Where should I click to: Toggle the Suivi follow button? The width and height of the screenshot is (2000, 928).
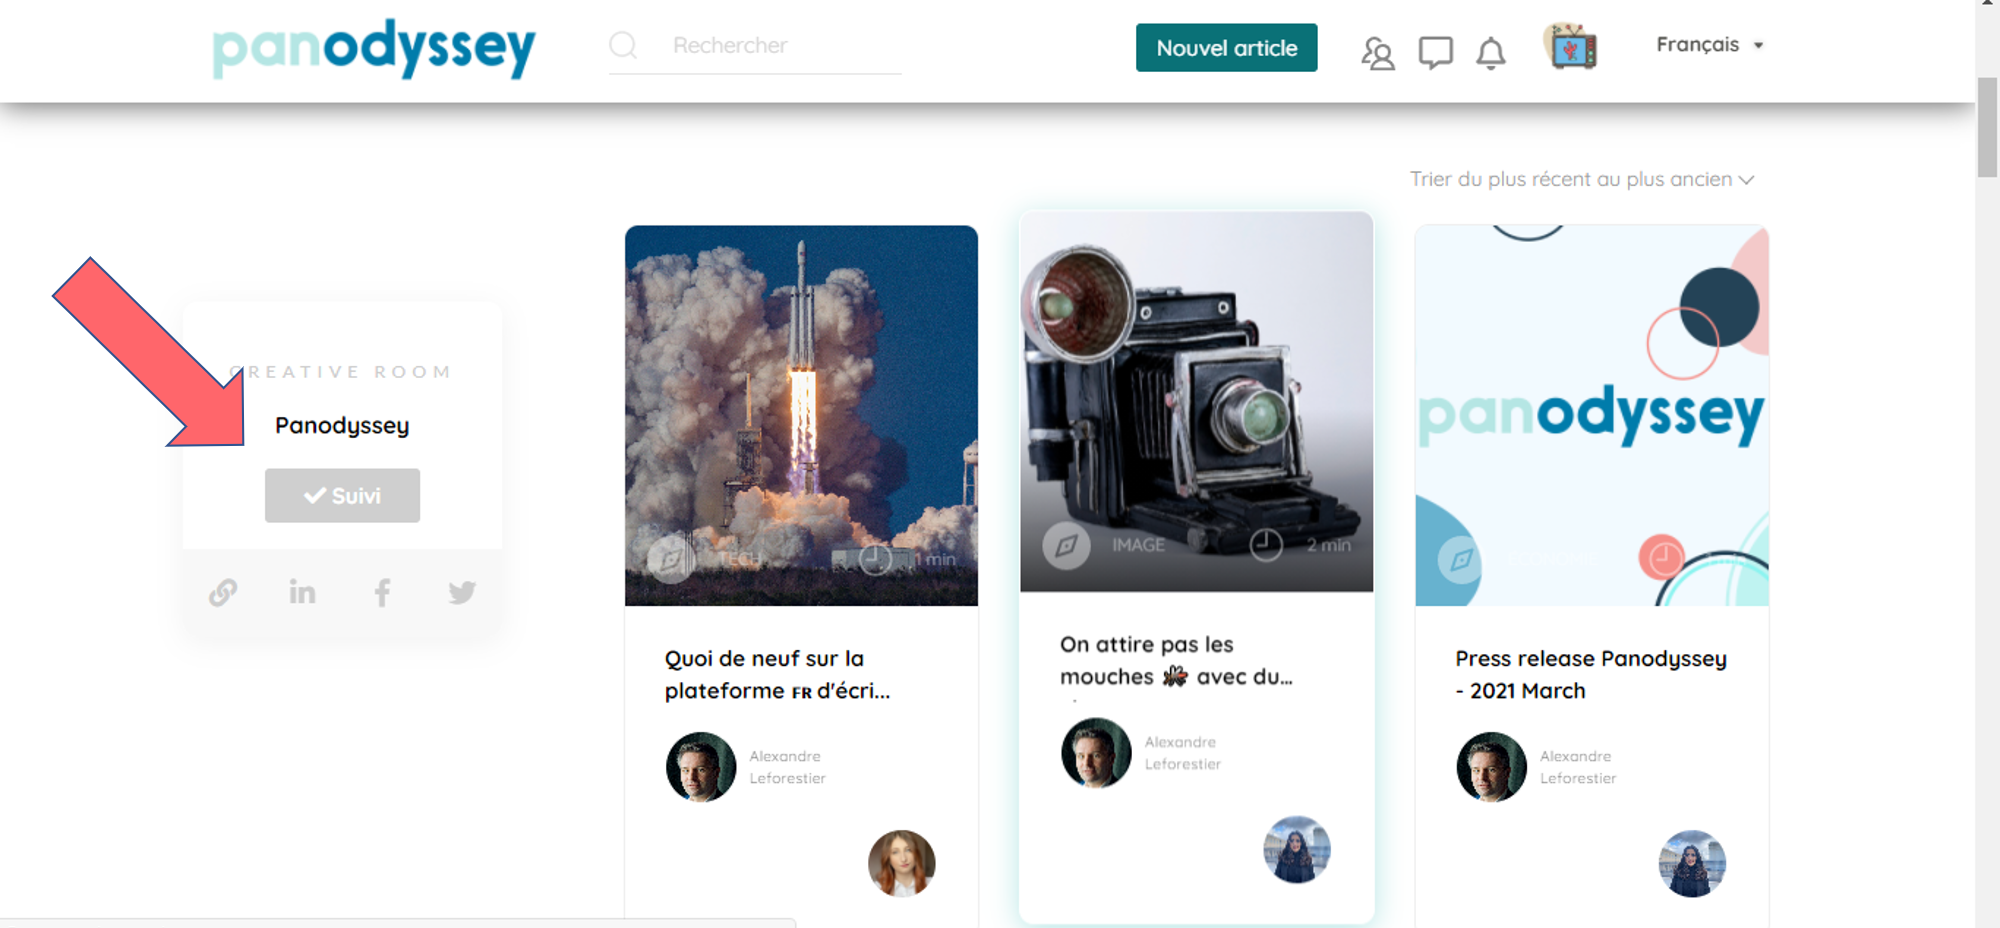pos(342,495)
